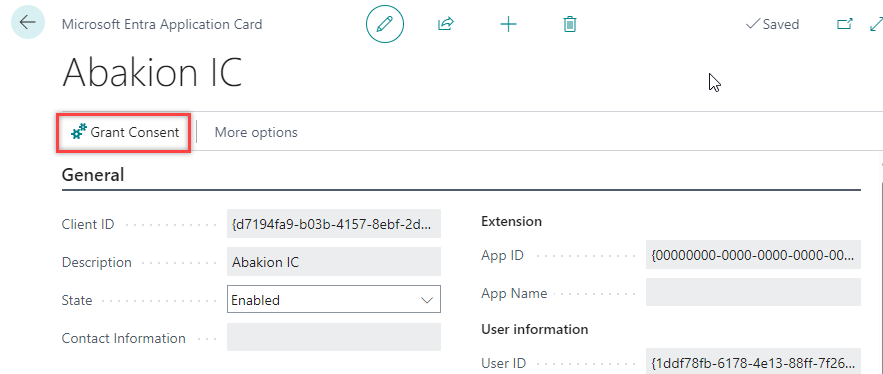
Task: Create new record with plus icon
Action: pyautogui.click(x=509, y=24)
